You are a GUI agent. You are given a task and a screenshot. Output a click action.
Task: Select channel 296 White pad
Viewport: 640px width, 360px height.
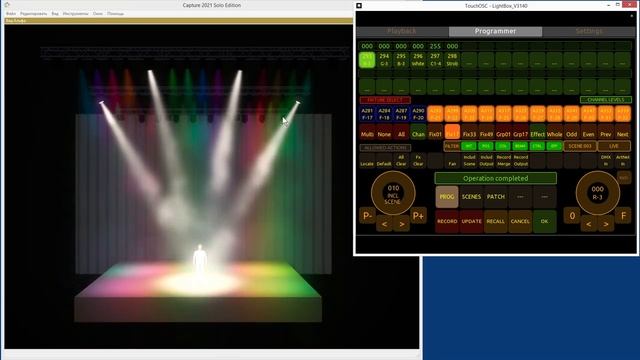coord(418,60)
